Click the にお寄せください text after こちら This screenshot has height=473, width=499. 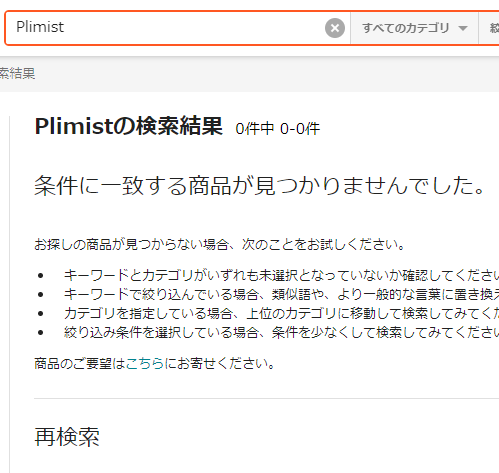pos(220,363)
